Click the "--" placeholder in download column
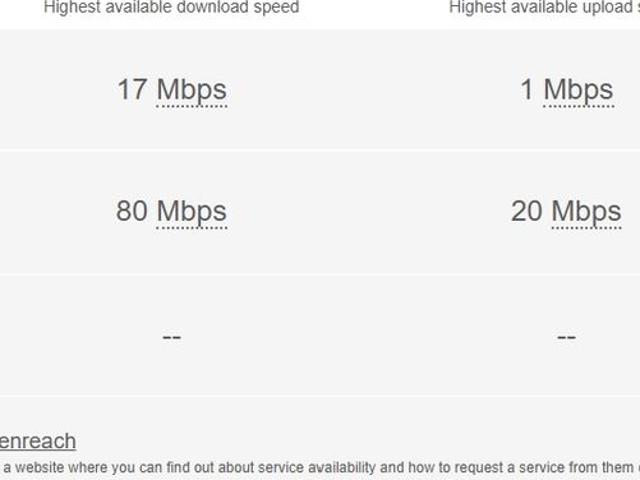The height and width of the screenshot is (480, 640). (x=171, y=336)
